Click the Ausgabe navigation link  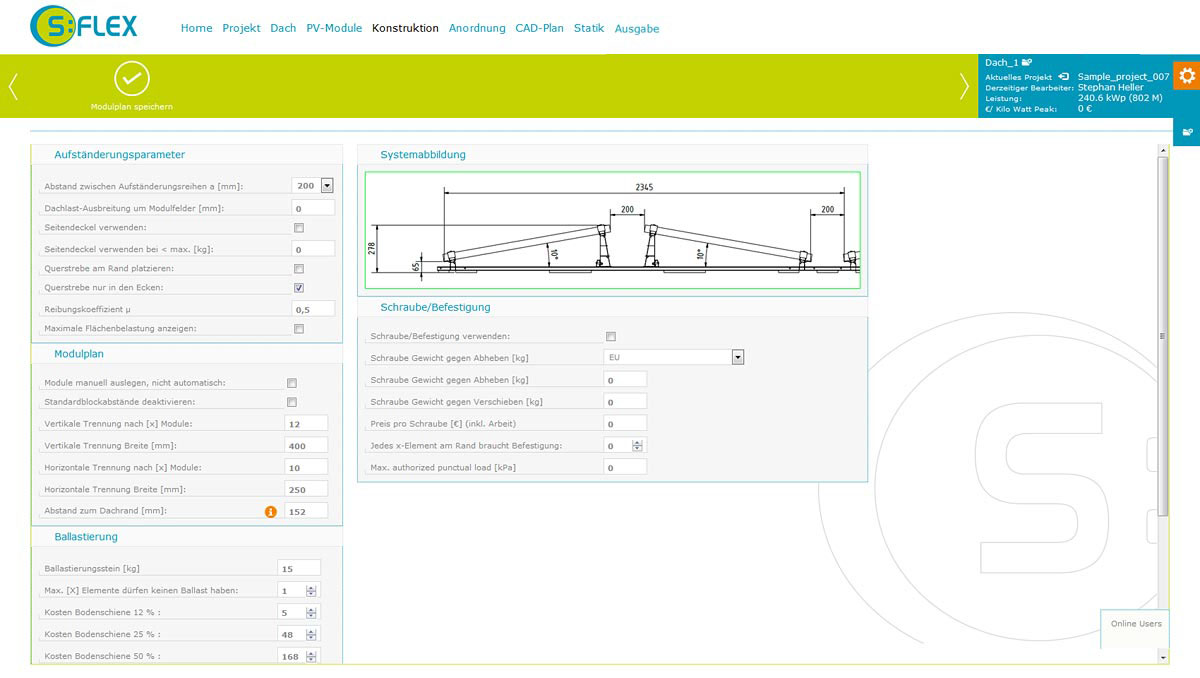[x=637, y=29]
